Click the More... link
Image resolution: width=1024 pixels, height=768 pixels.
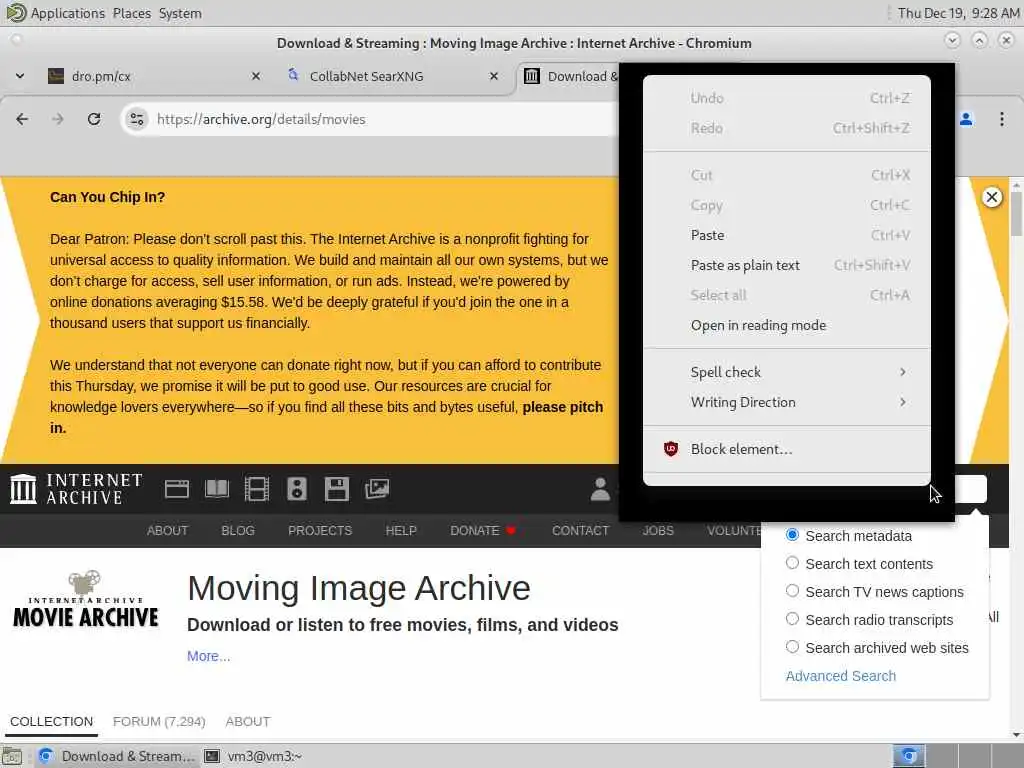coord(208,656)
